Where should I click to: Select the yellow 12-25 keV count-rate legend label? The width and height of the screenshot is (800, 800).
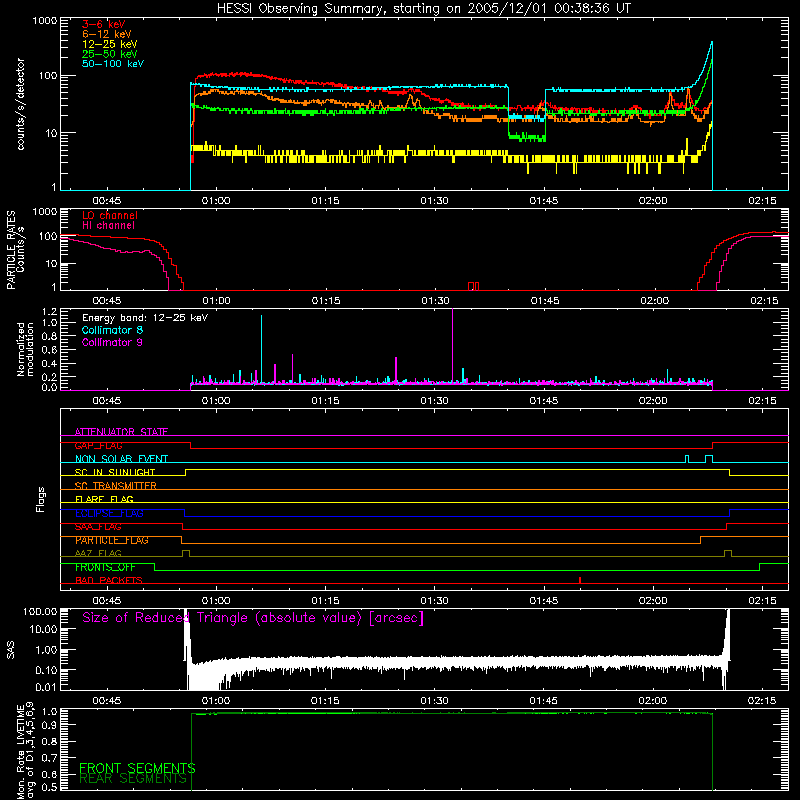point(110,44)
